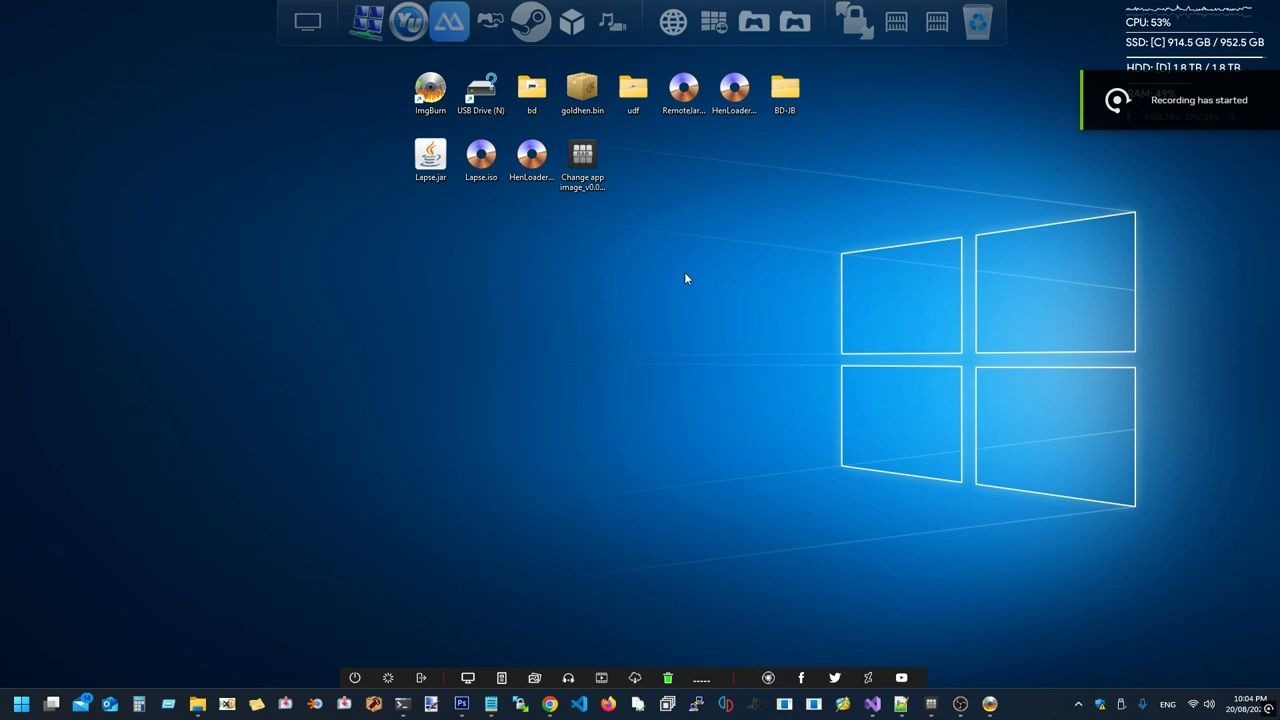This screenshot has width=1280, height=720.
Task: Click the microphone icon in system tray
Action: pos(1142,704)
